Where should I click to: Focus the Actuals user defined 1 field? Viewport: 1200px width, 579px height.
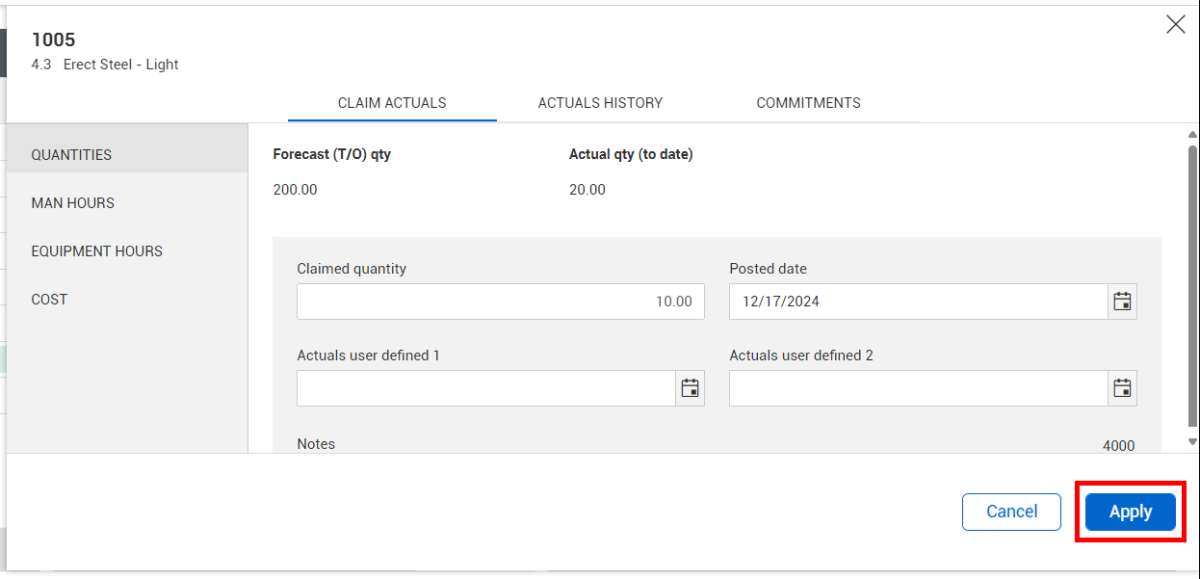click(486, 388)
